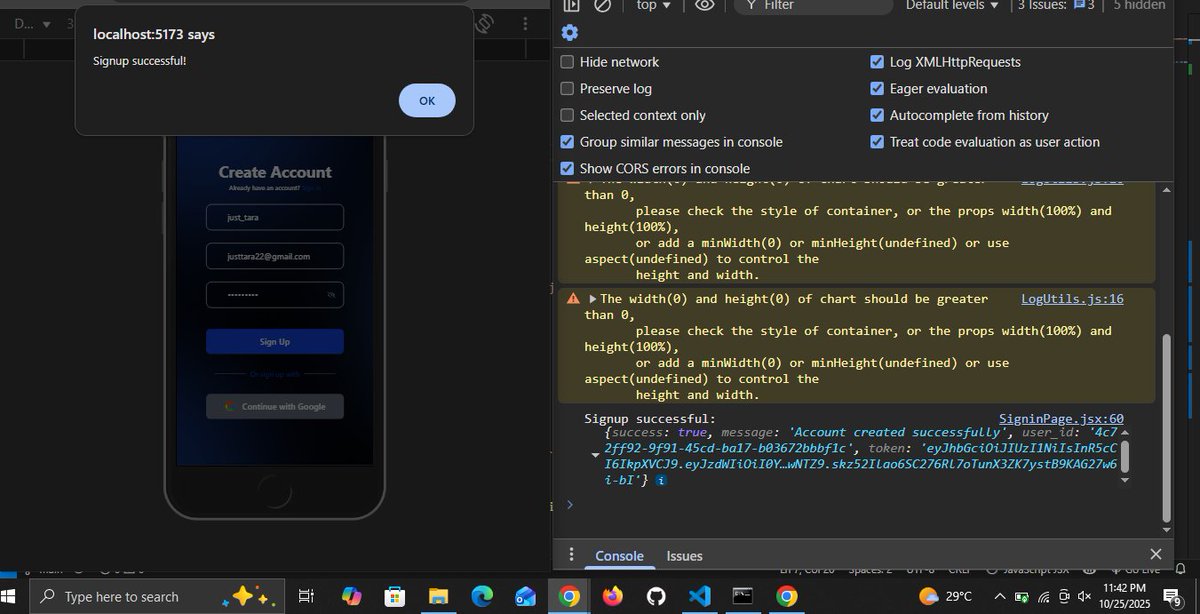Open second Chrome icon right of terminal
Image resolution: width=1200 pixels, height=614 pixels.
point(787,596)
